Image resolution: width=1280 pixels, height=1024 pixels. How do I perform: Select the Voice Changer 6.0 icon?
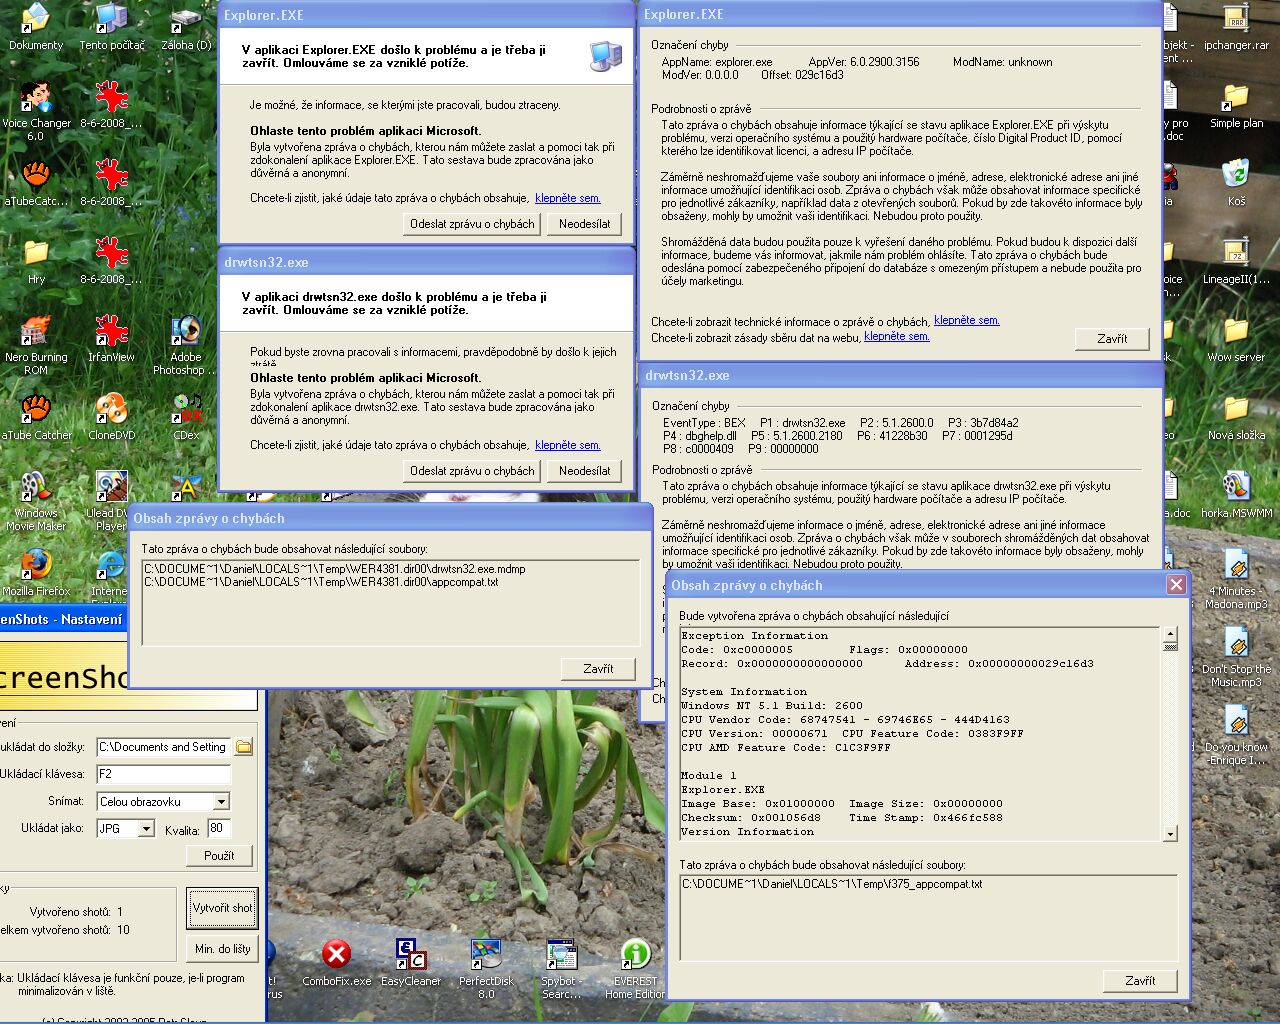tap(36, 111)
